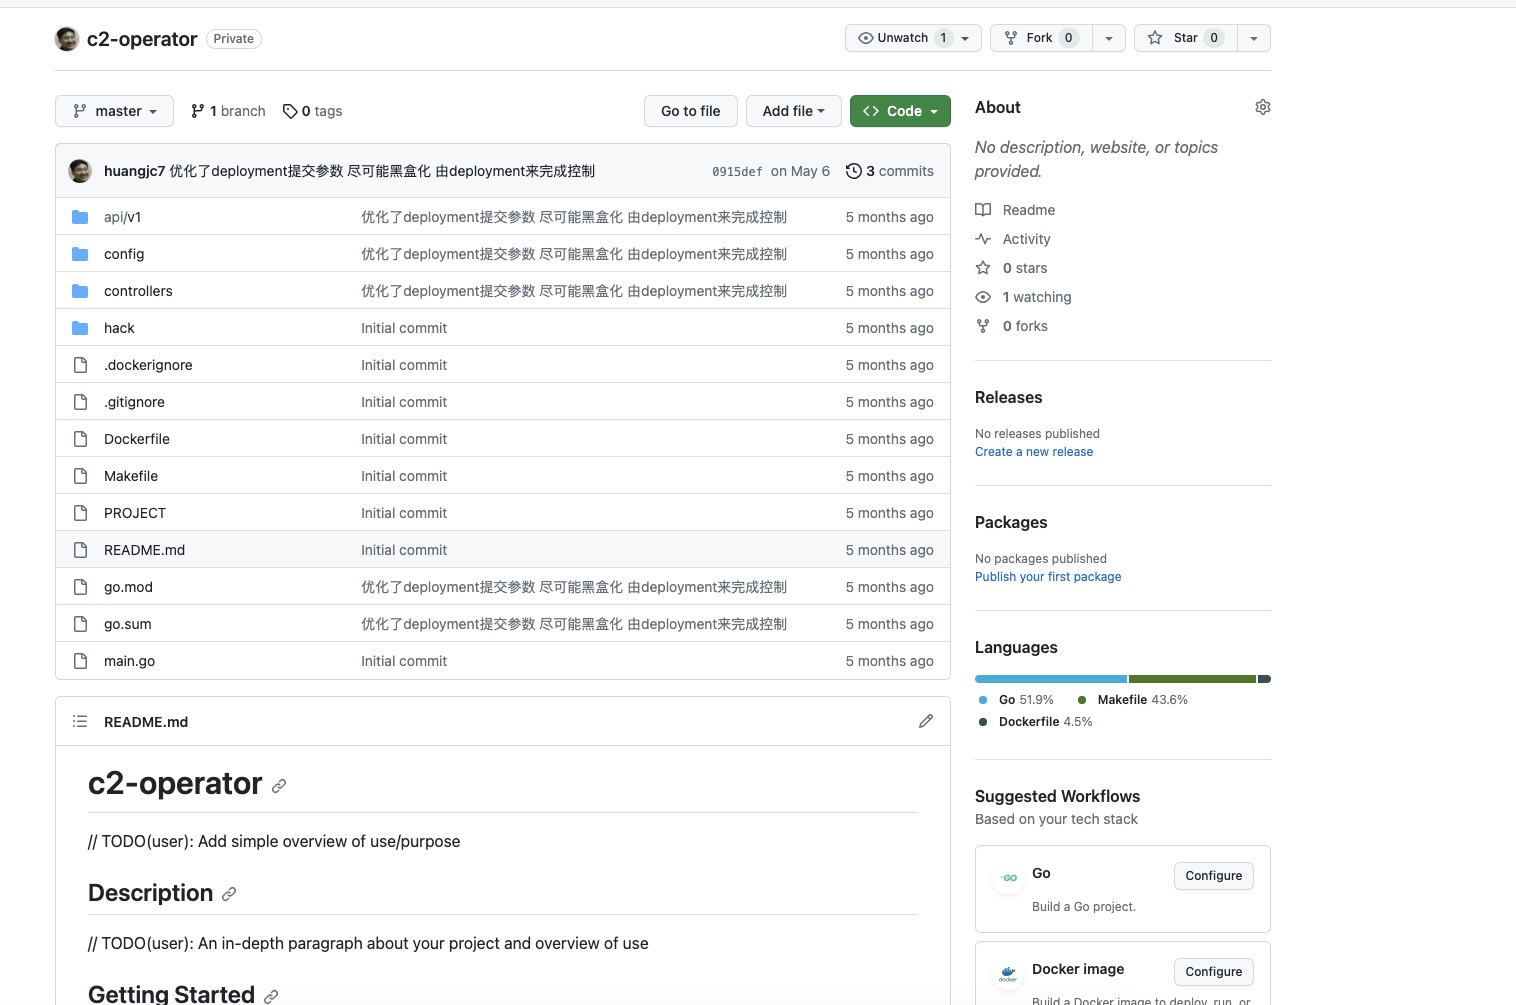1516x1005 pixels.
Task: Click the star icon beside 0 stars
Action: pyautogui.click(x=983, y=268)
